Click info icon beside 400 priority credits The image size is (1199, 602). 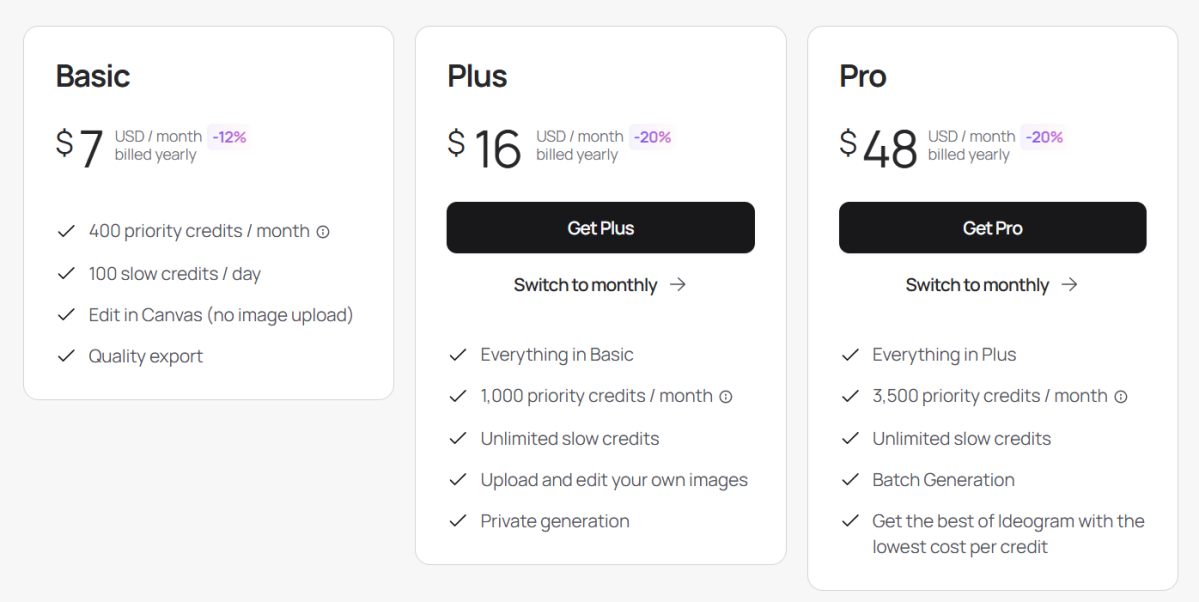[x=323, y=232]
